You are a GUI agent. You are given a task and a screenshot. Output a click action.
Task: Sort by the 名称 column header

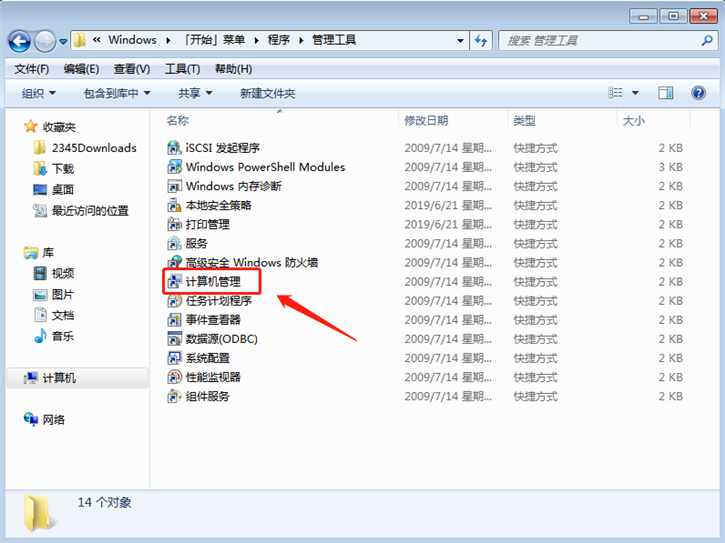tap(178, 121)
